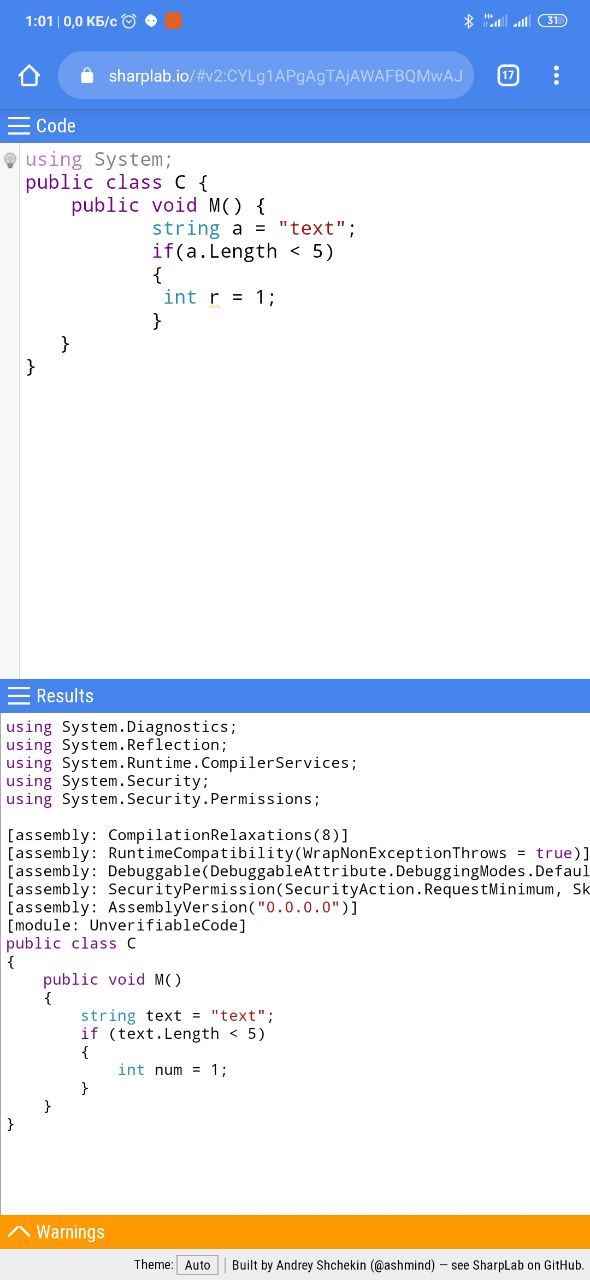Tap the battery indicator showing 31
The height and width of the screenshot is (1280, 590).
pyautogui.click(x=553, y=20)
